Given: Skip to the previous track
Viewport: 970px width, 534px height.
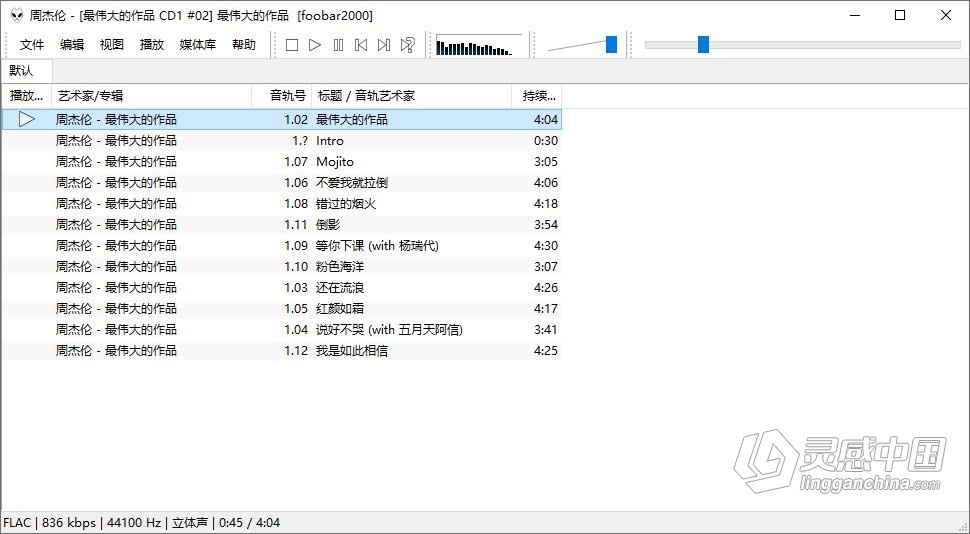Looking at the screenshot, I should click(x=361, y=45).
